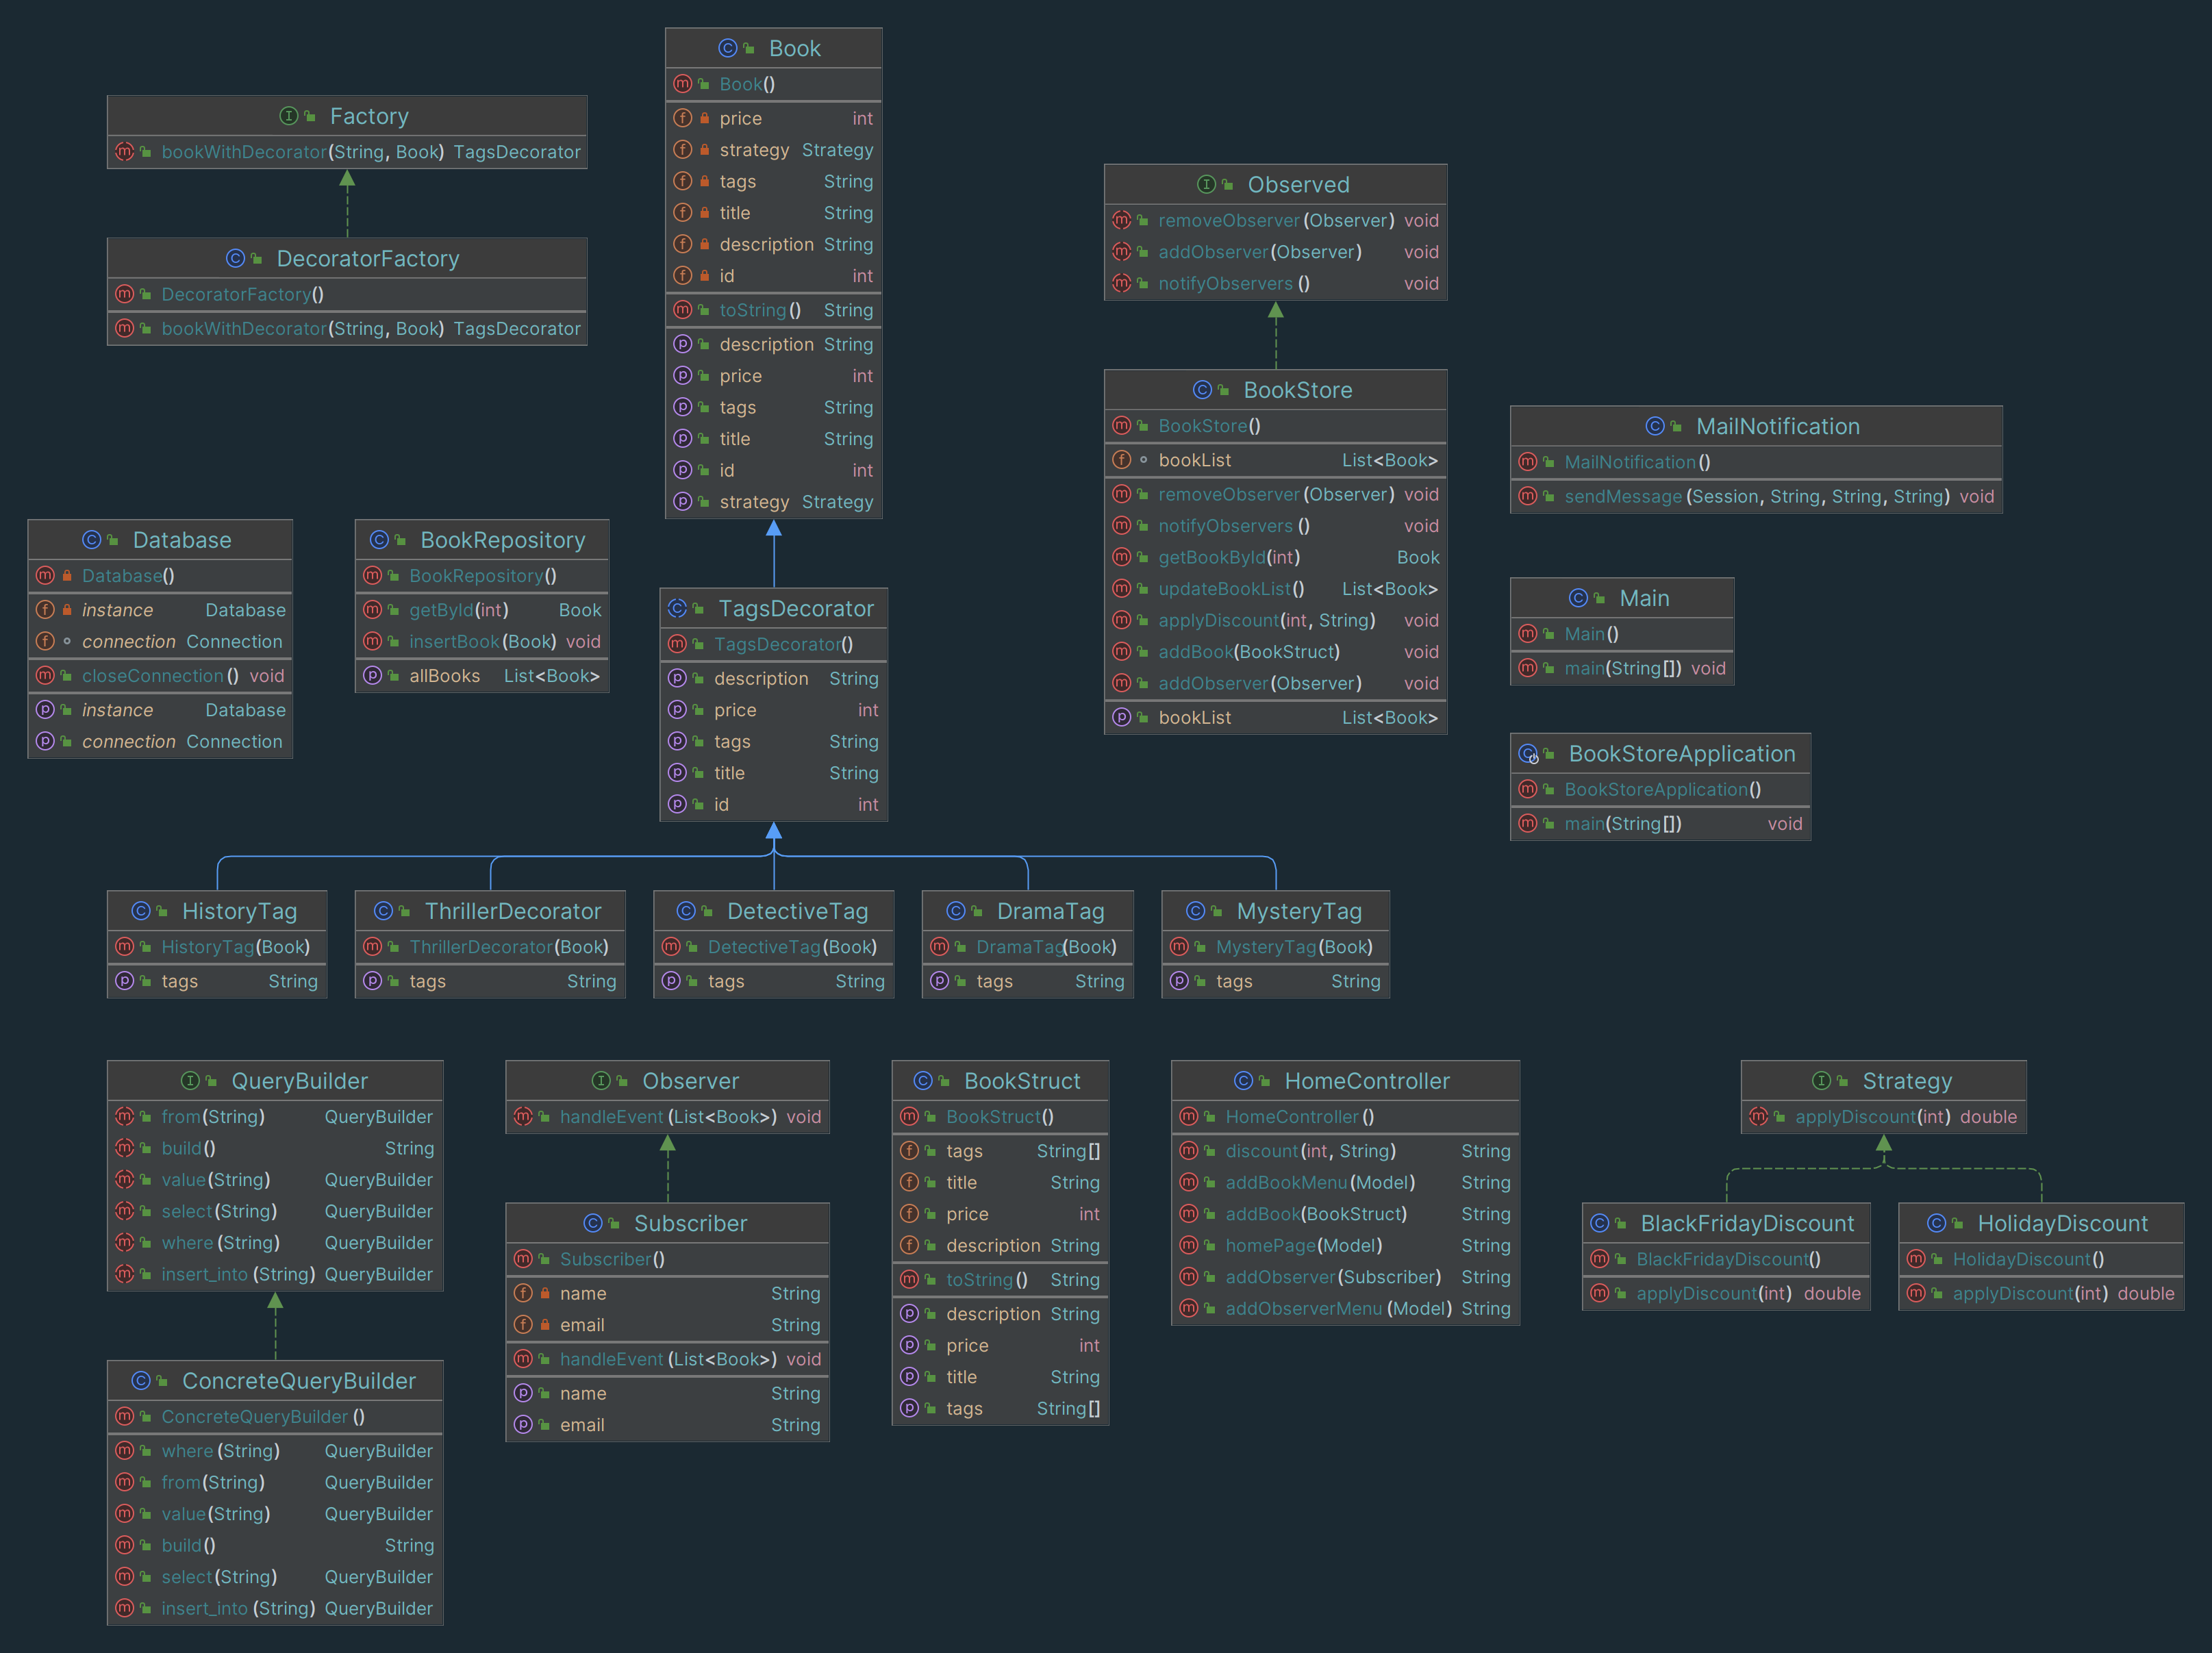Viewport: 2212px width, 1653px height.
Task: Select HolidayDiscount() constructor row
Action: (x=2041, y=1260)
